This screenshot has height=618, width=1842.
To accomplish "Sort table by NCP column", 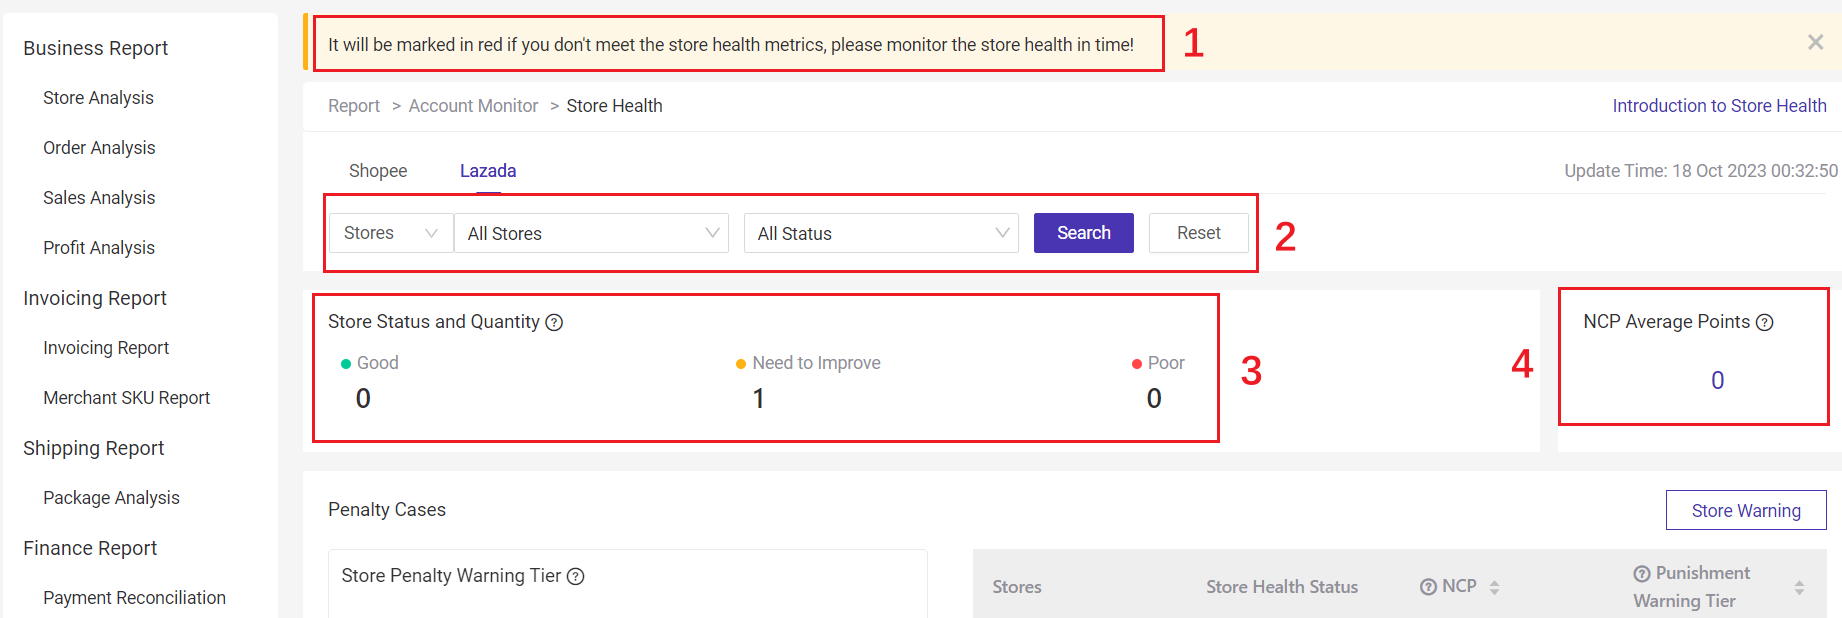I will 1494,588.
